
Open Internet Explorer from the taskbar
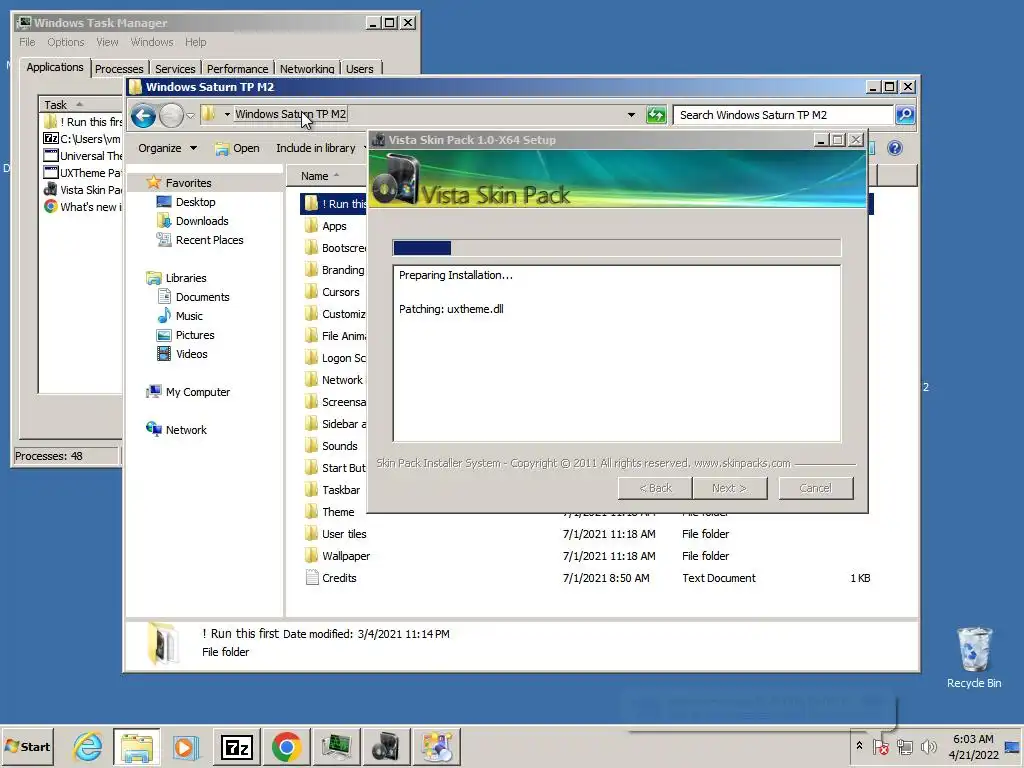click(x=88, y=746)
